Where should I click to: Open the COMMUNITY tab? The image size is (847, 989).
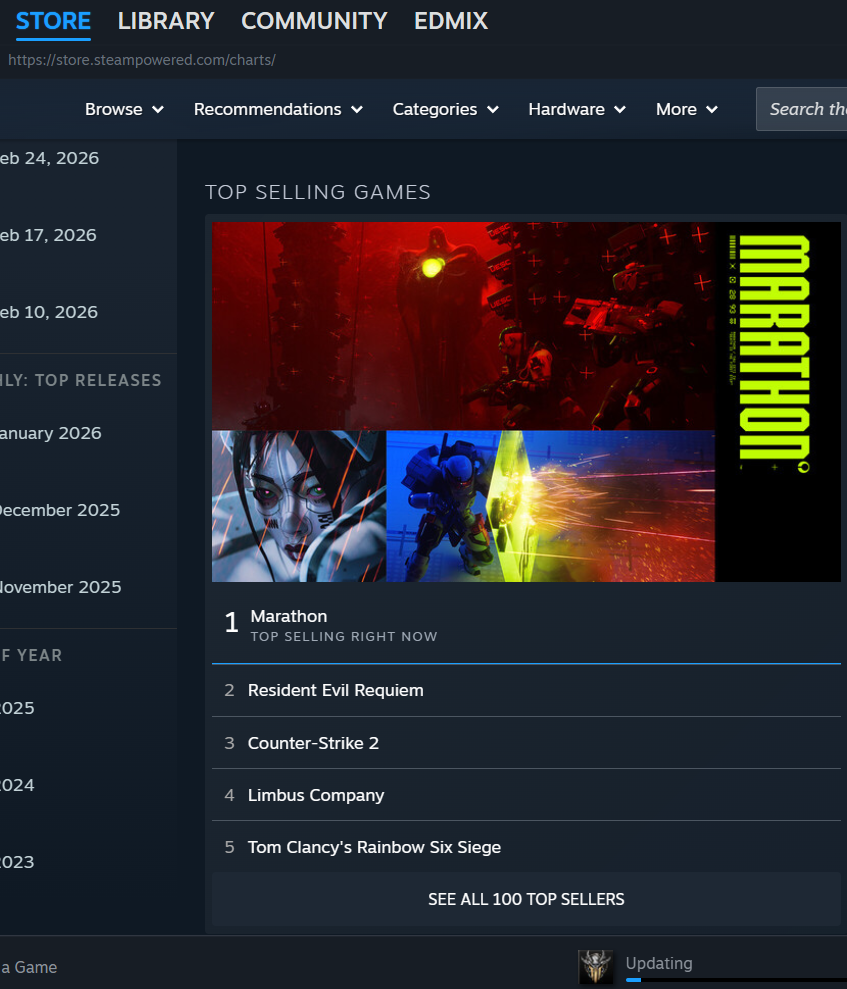click(x=314, y=20)
